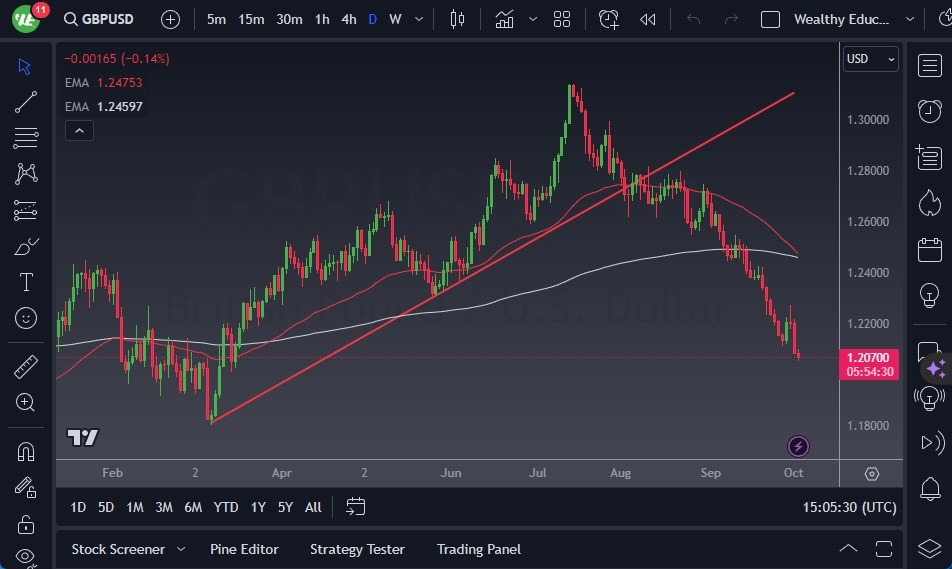Select the 4h timeframe button
Viewport: 952px width, 569px height.
pos(348,19)
